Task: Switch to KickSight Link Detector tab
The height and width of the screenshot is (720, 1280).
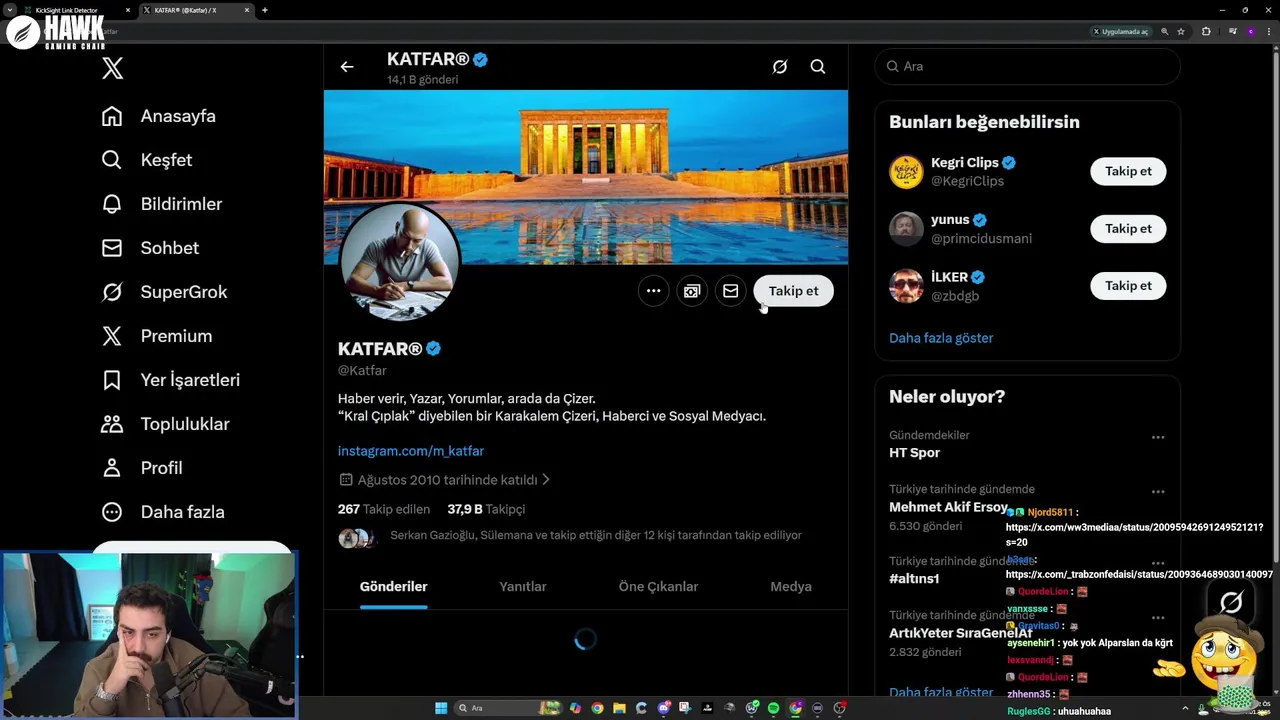Action: tap(78, 10)
